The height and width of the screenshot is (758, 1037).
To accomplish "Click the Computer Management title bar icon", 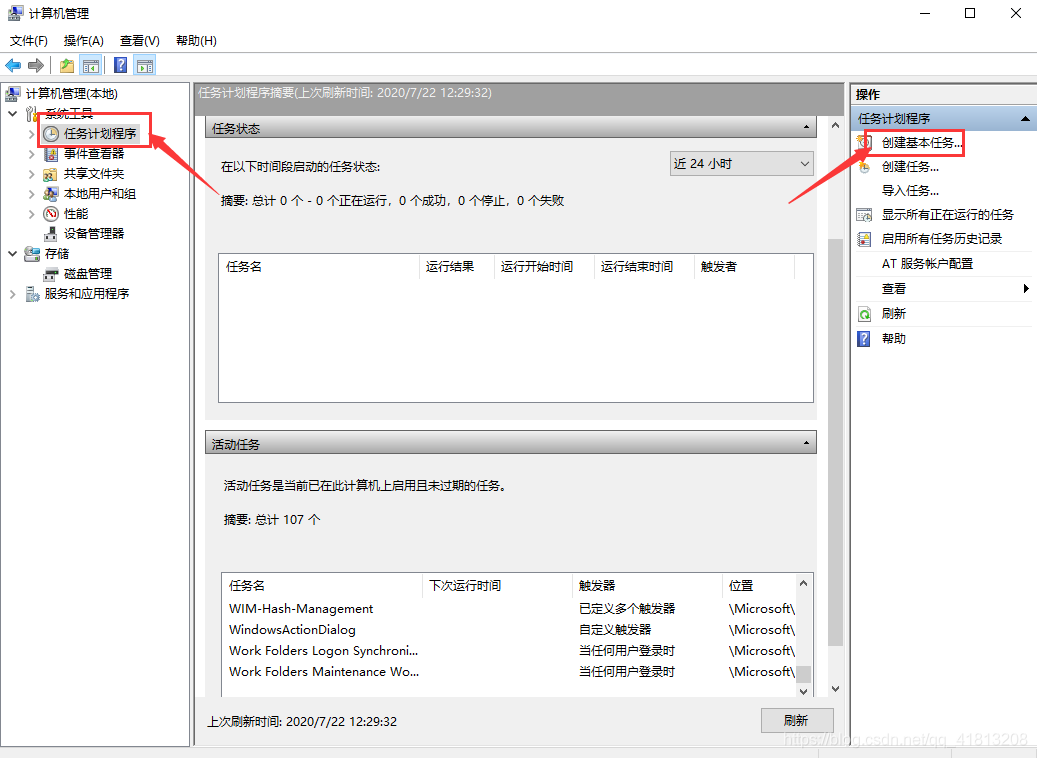I will (x=15, y=13).
